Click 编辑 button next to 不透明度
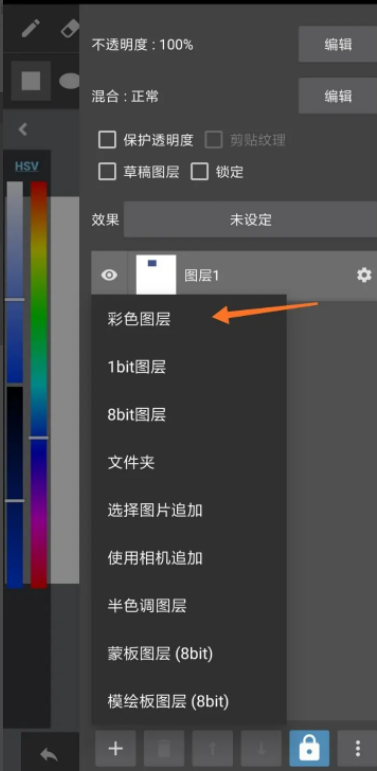 (x=338, y=44)
